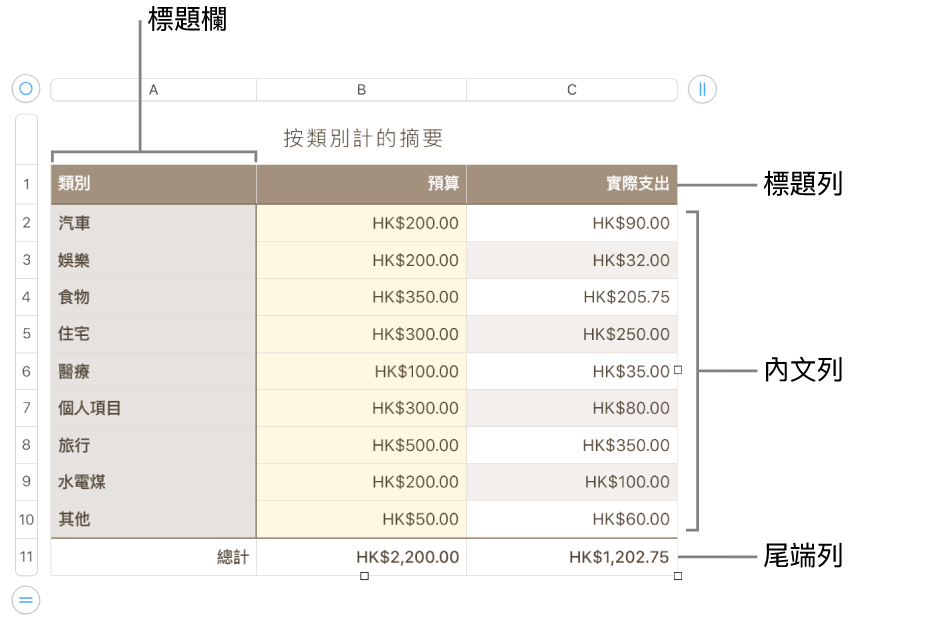Click the bottom-center table resize handle

[x=365, y=576]
